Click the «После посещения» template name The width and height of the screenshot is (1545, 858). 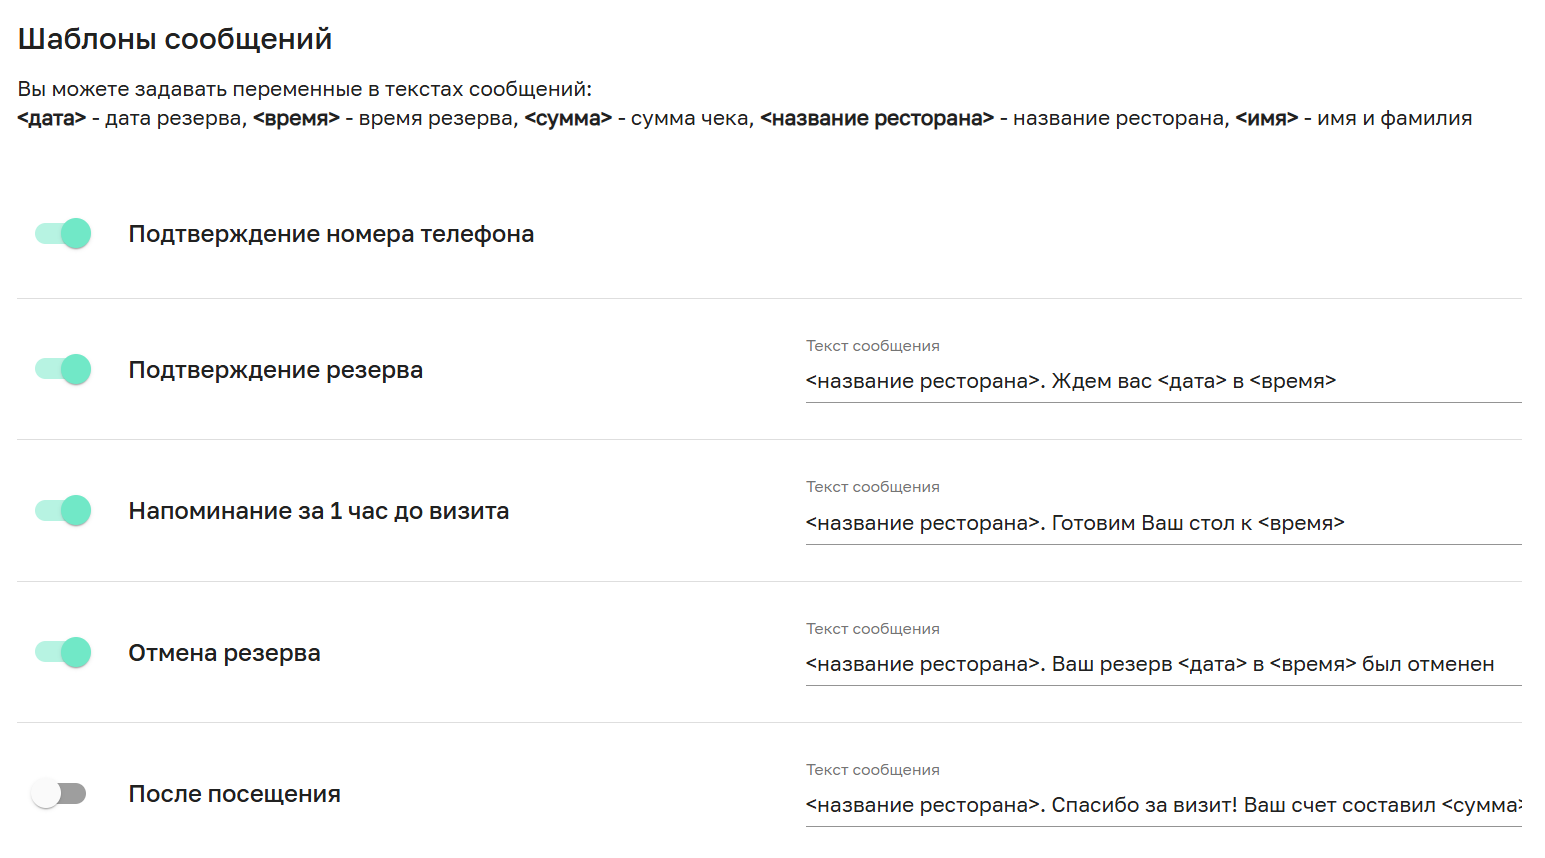234,793
